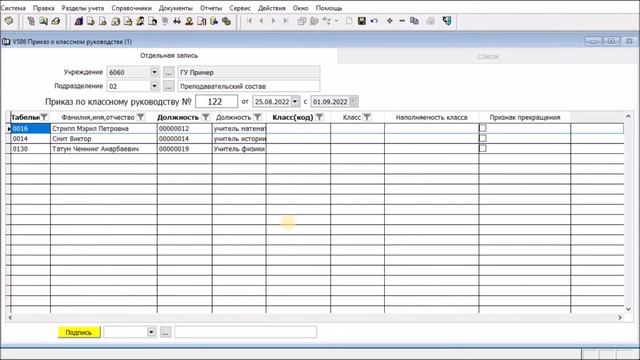Open the Система menu
The image size is (640, 360).
tap(13, 8)
